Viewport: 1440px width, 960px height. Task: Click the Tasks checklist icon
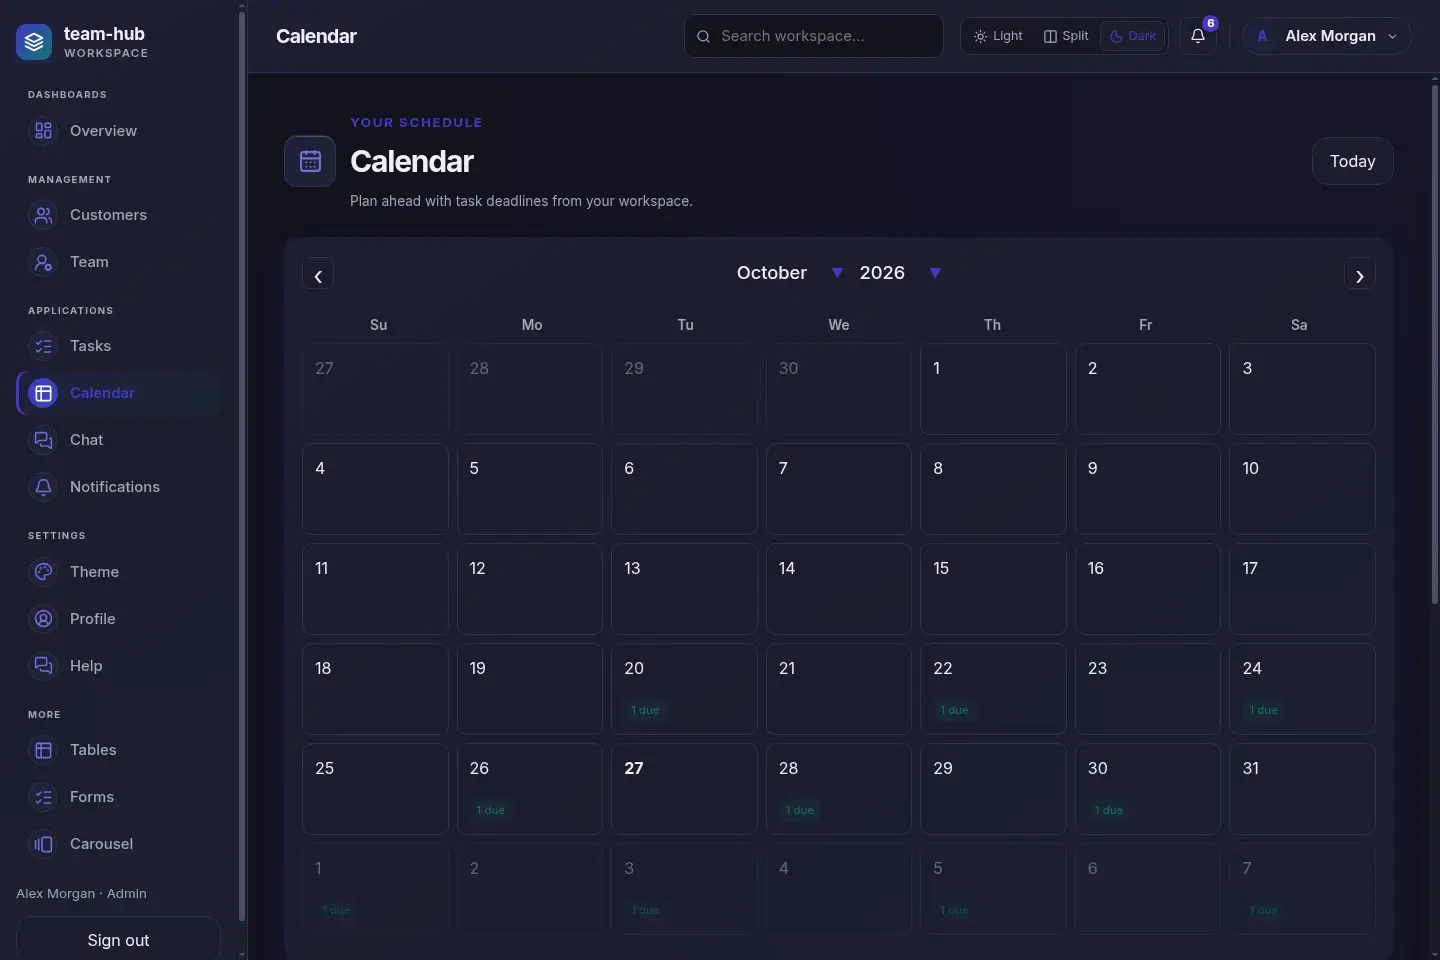pyautogui.click(x=43, y=346)
